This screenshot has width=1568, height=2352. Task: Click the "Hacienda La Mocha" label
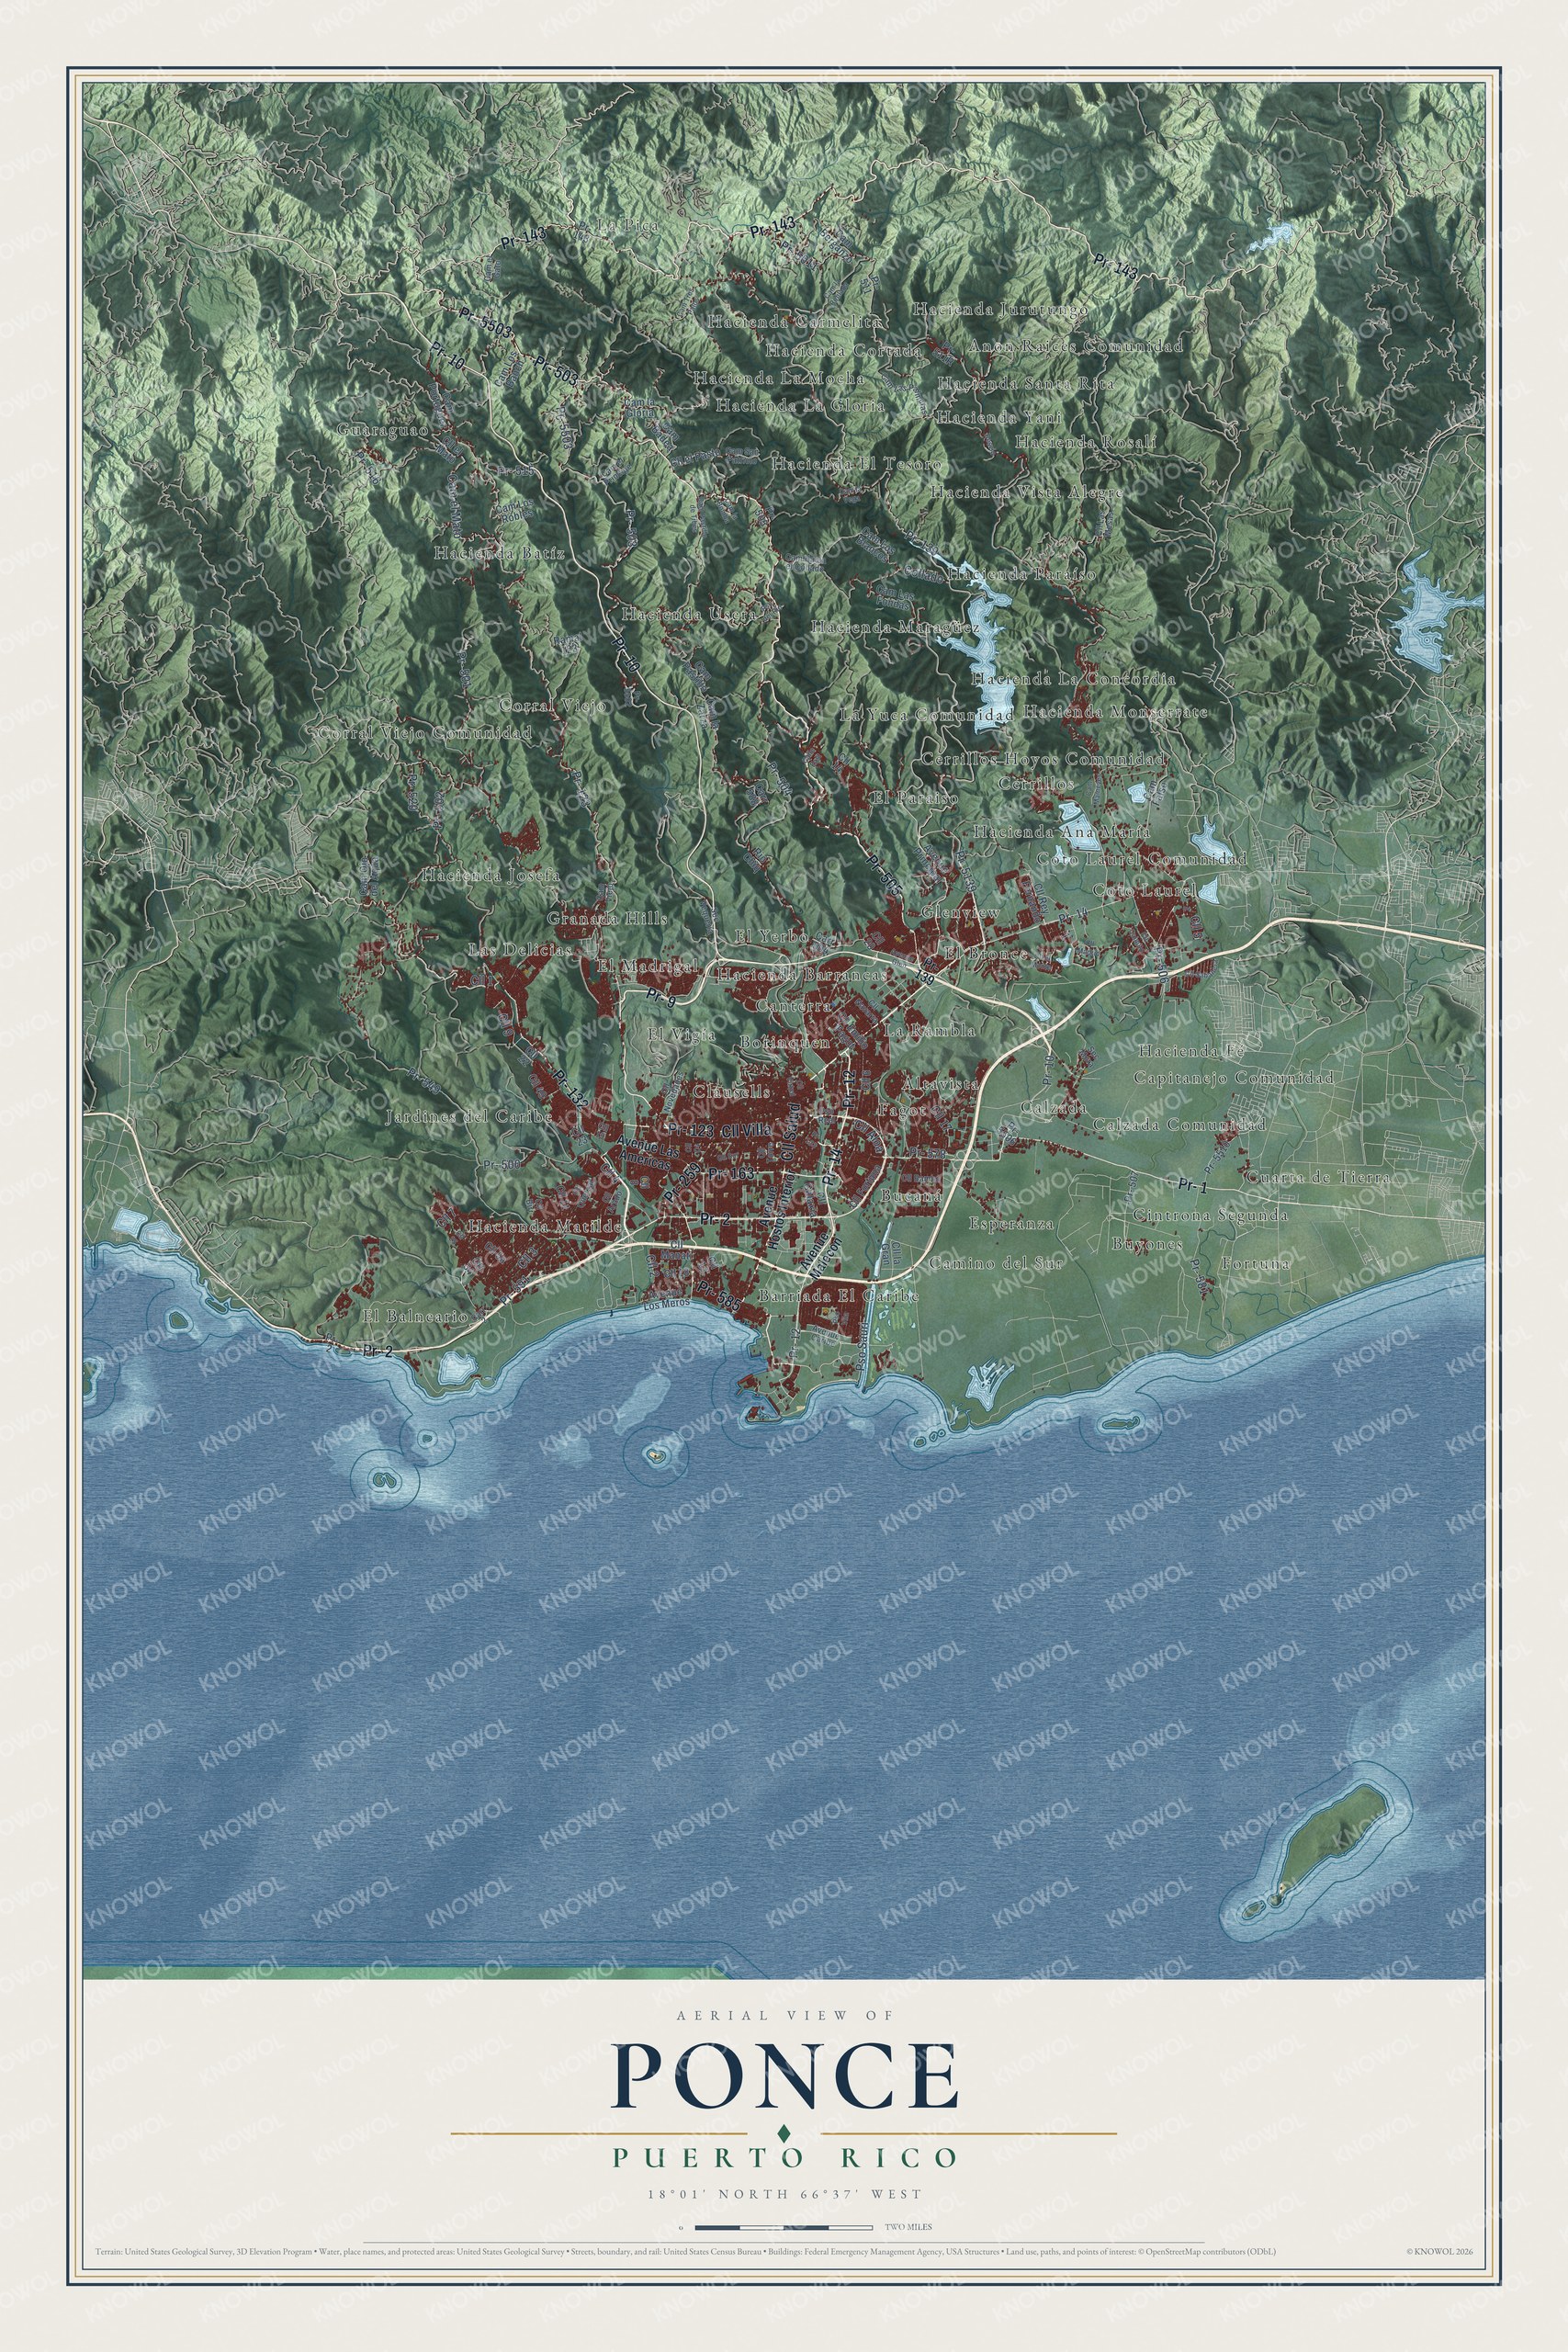click(x=779, y=378)
